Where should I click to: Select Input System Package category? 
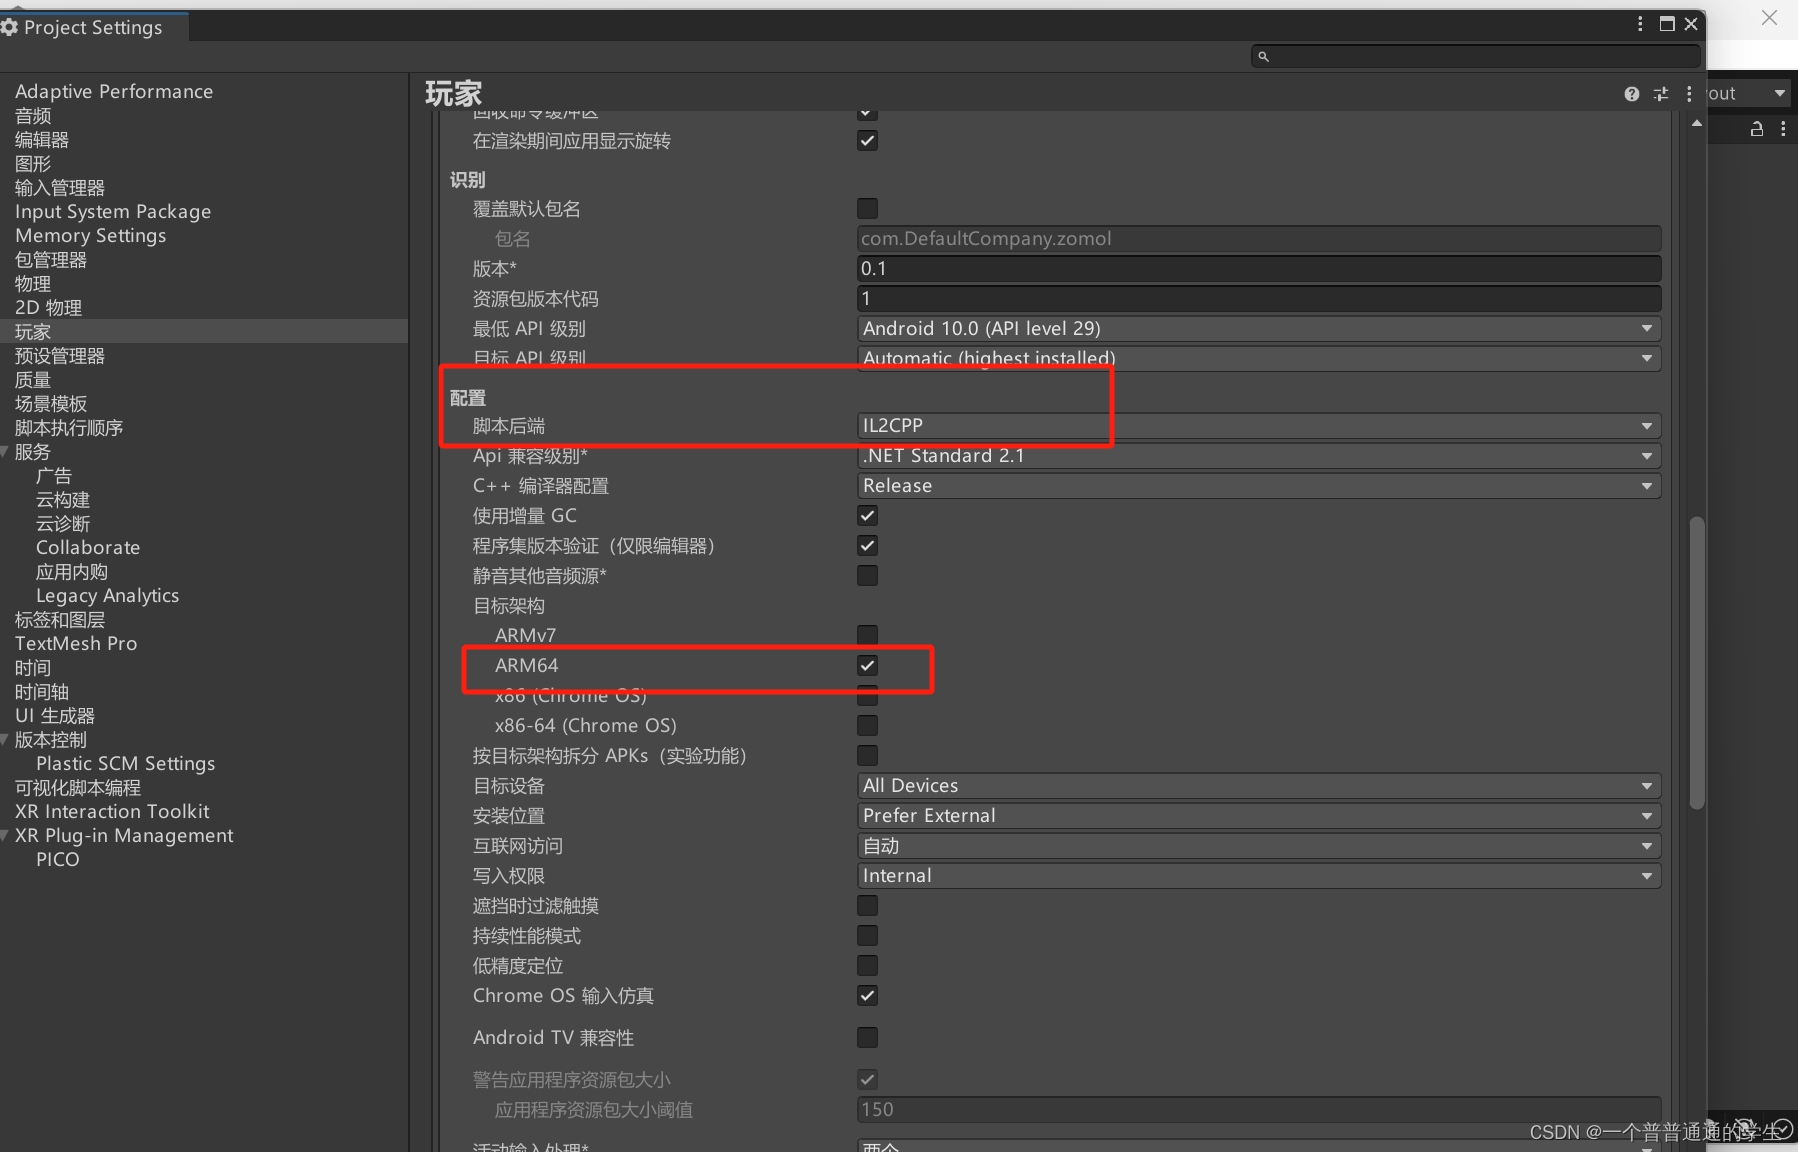[113, 212]
